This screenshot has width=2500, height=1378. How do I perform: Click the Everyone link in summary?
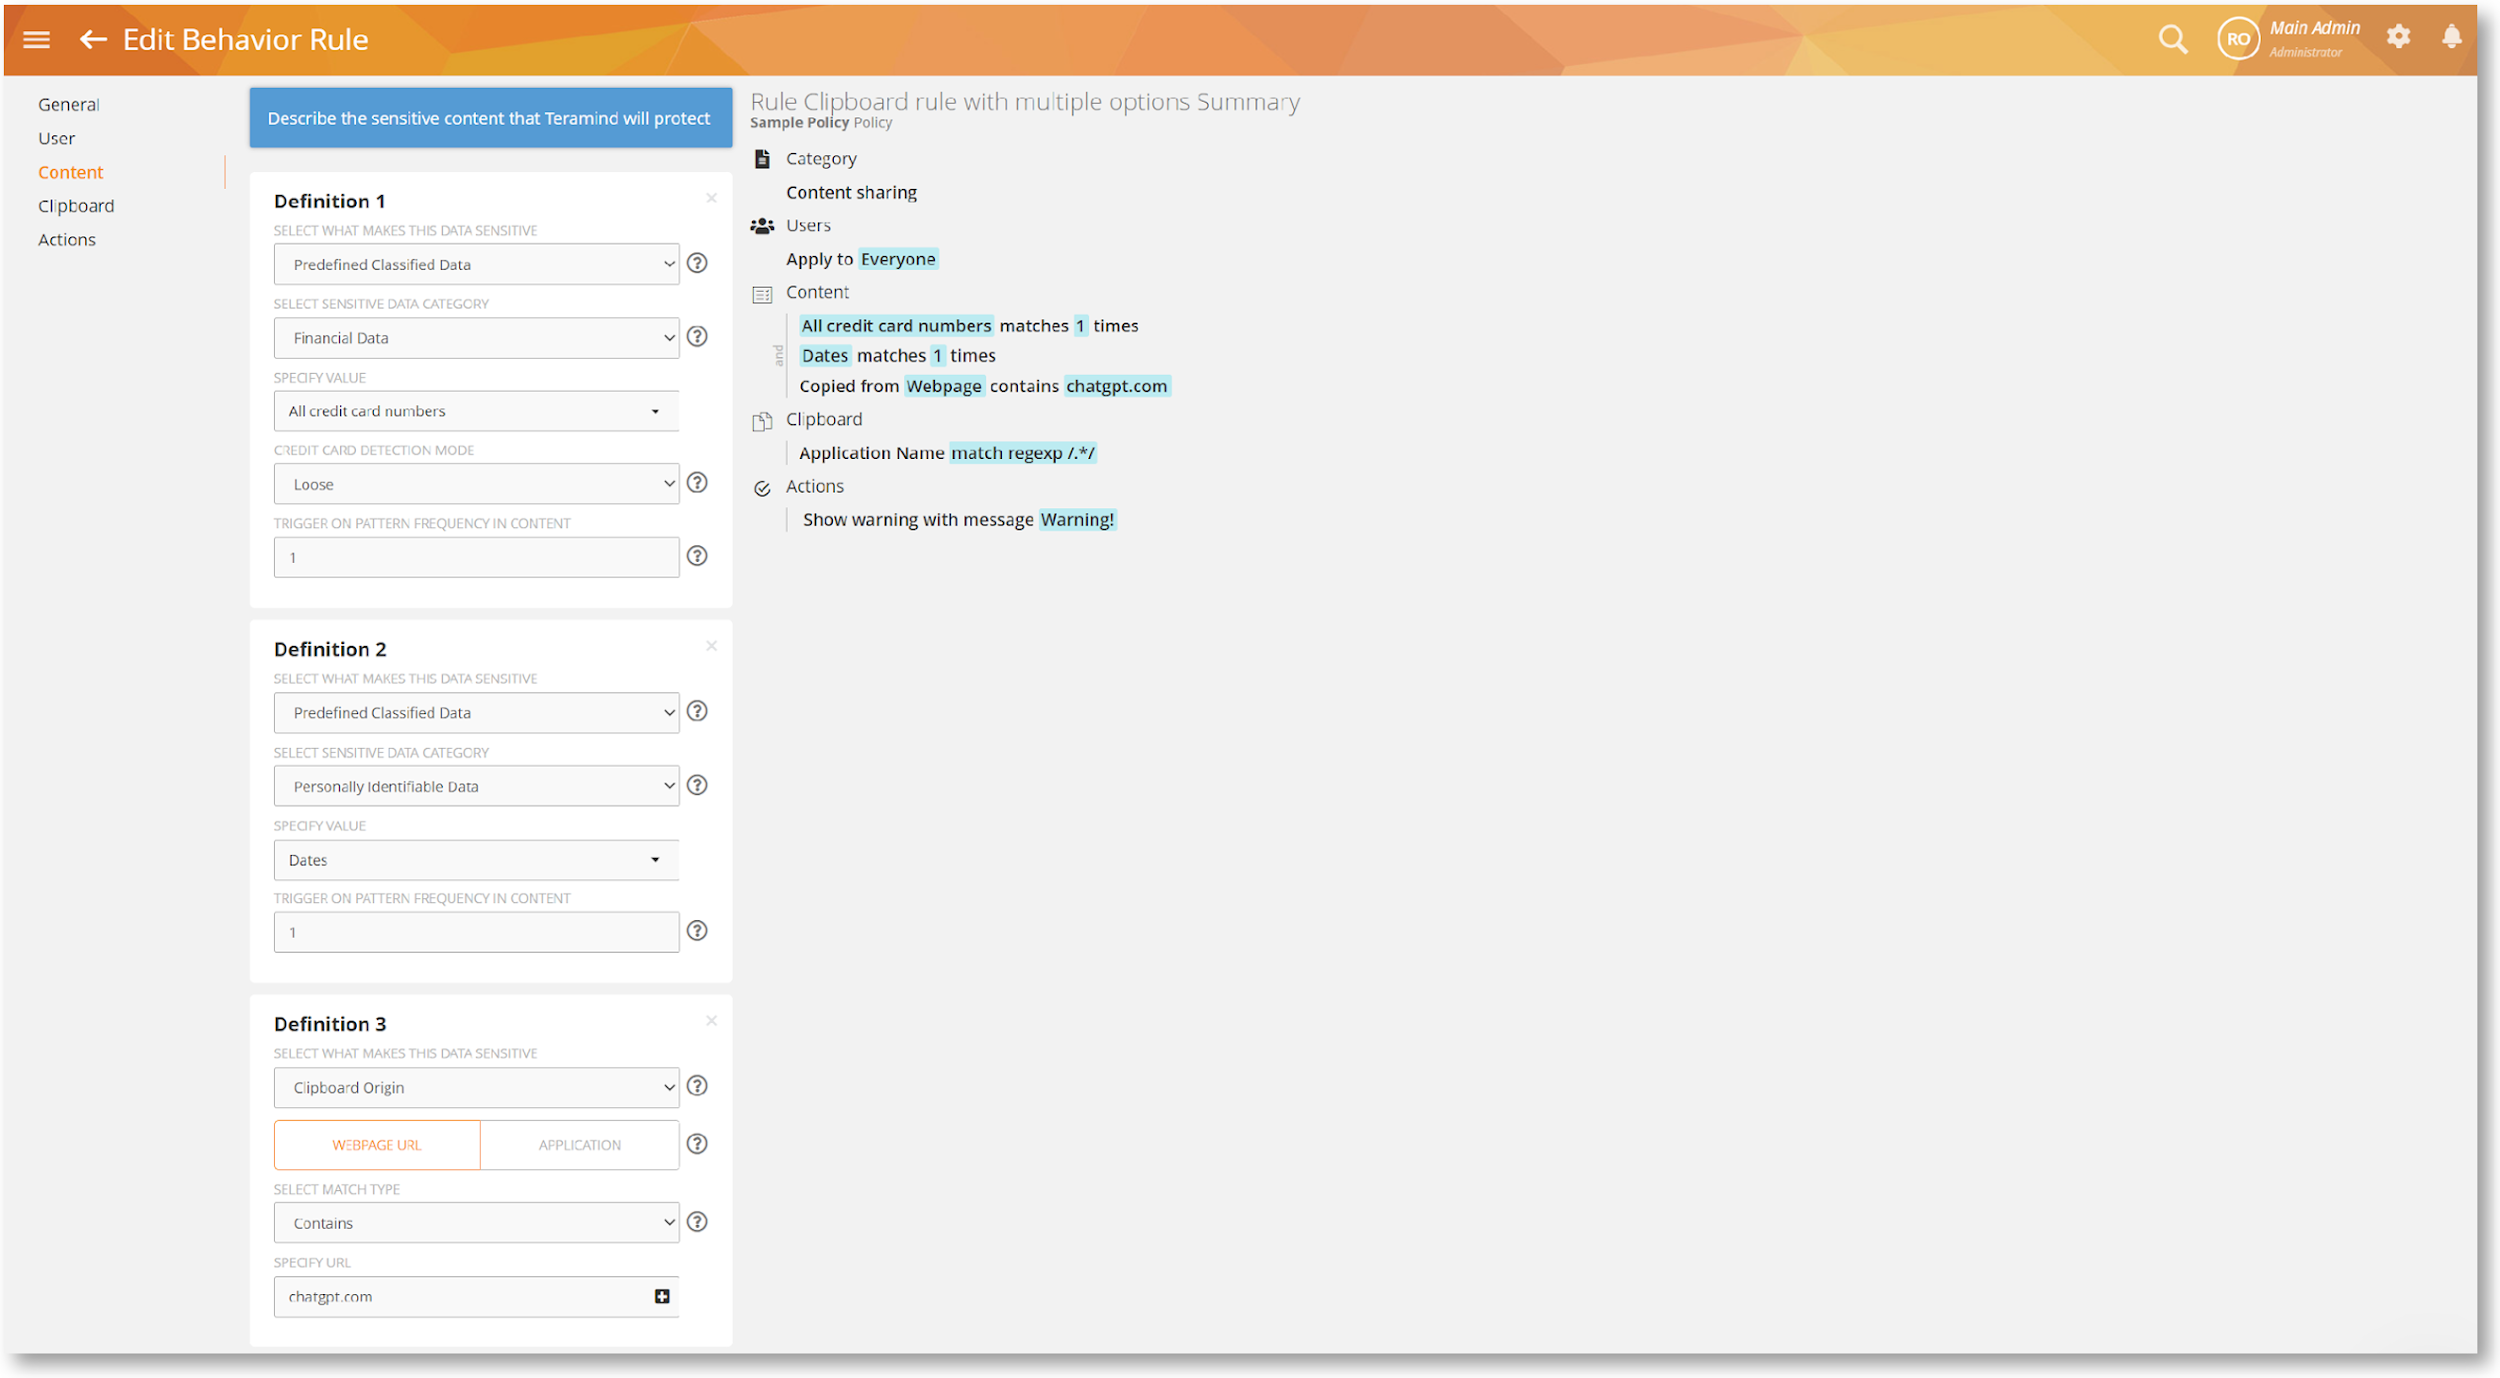point(897,259)
